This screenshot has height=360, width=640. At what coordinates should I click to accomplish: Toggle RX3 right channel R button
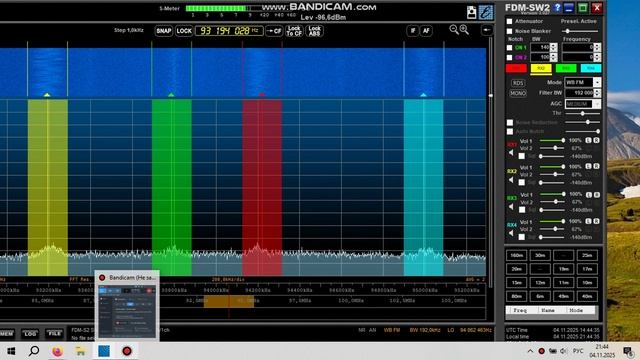click(596, 194)
